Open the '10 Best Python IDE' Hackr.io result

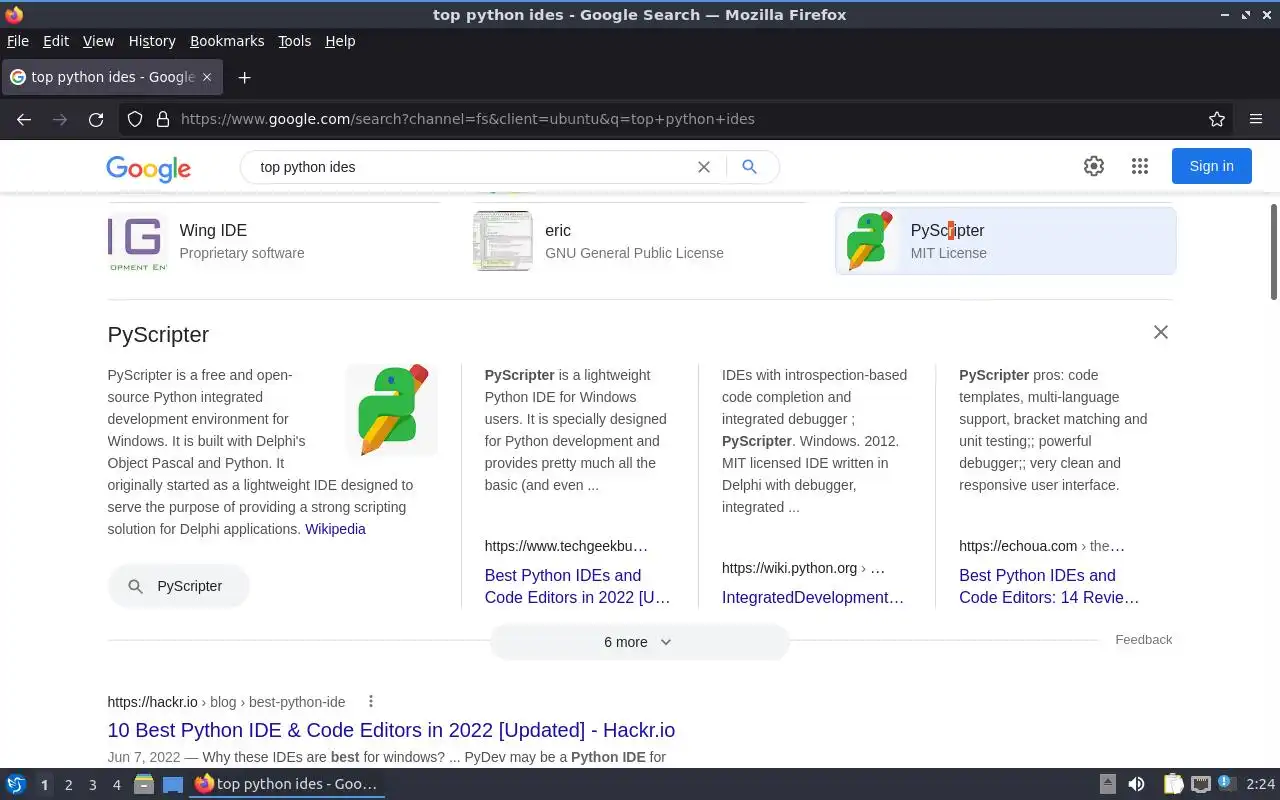(x=391, y=730)
